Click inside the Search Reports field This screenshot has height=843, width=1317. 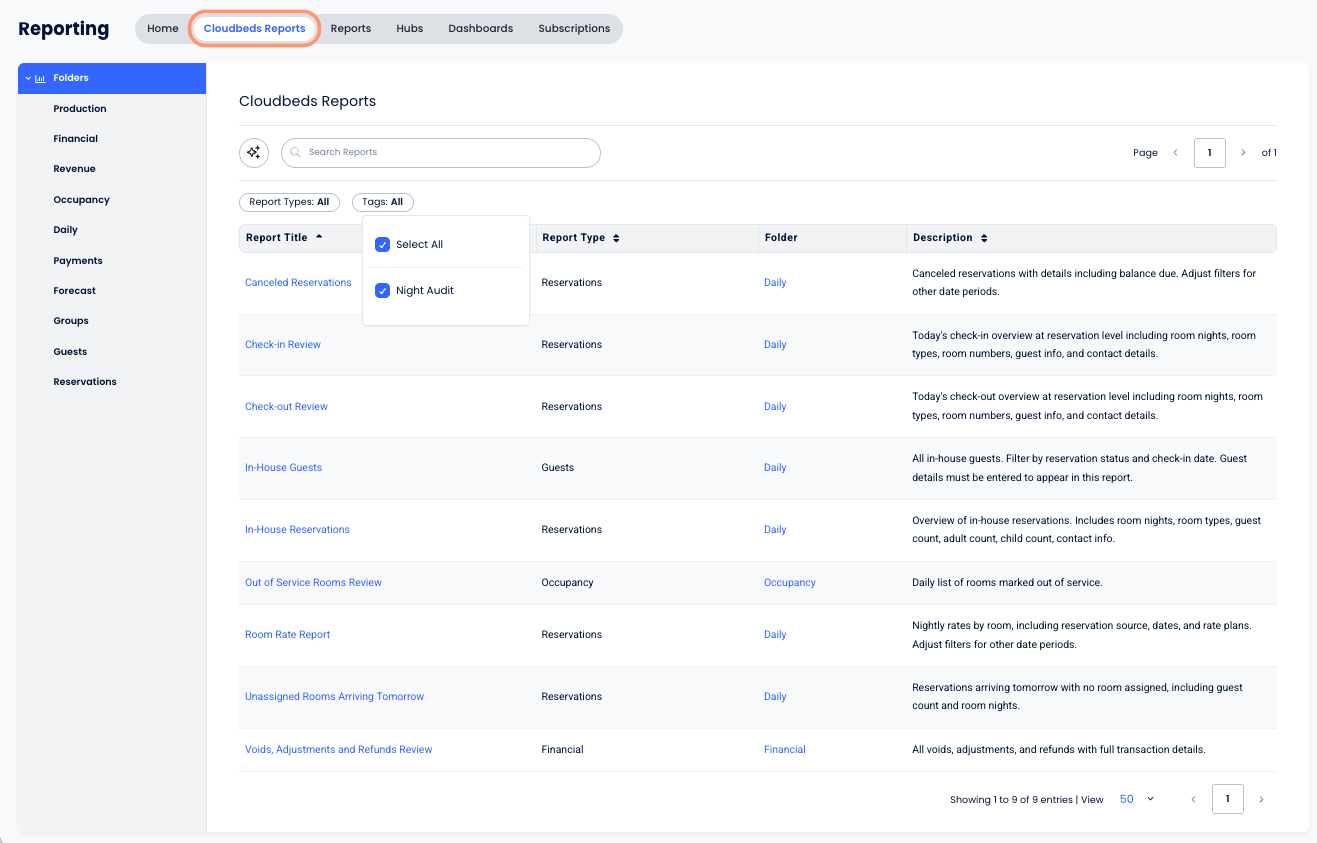tap(441, 152)
